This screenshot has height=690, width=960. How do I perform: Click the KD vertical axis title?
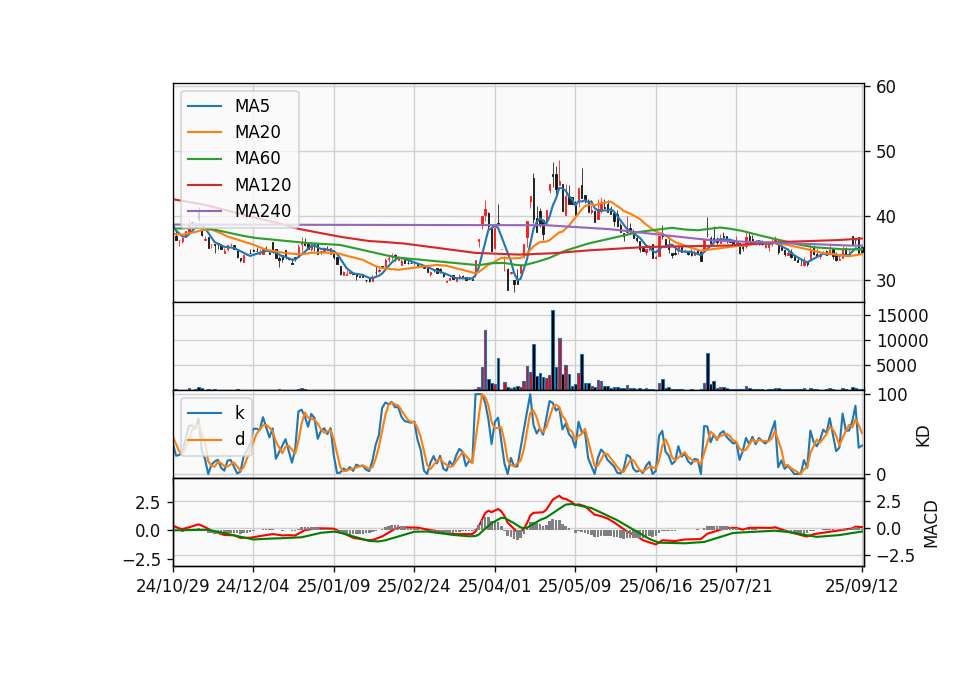[x=923, y=437]
